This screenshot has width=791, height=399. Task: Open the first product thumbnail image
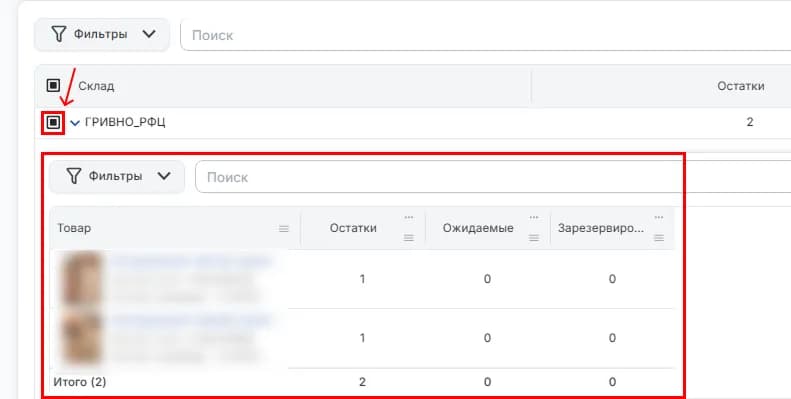point(81,279)
